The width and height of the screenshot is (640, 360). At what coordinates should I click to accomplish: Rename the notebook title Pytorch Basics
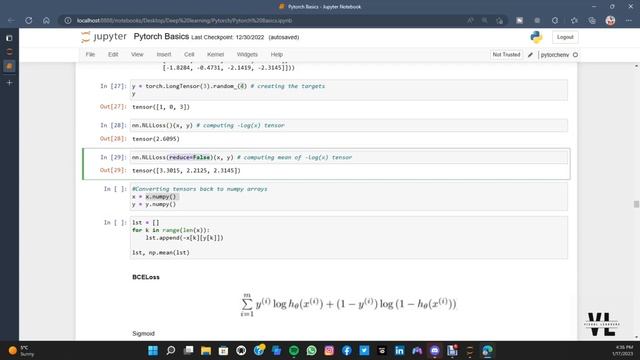click(x=161, y=37)
